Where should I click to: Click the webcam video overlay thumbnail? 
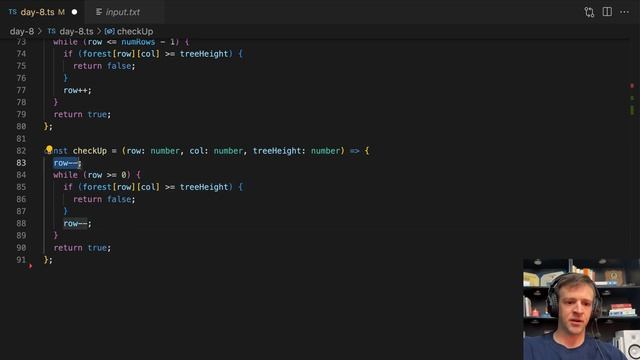[x=582, y=309]
